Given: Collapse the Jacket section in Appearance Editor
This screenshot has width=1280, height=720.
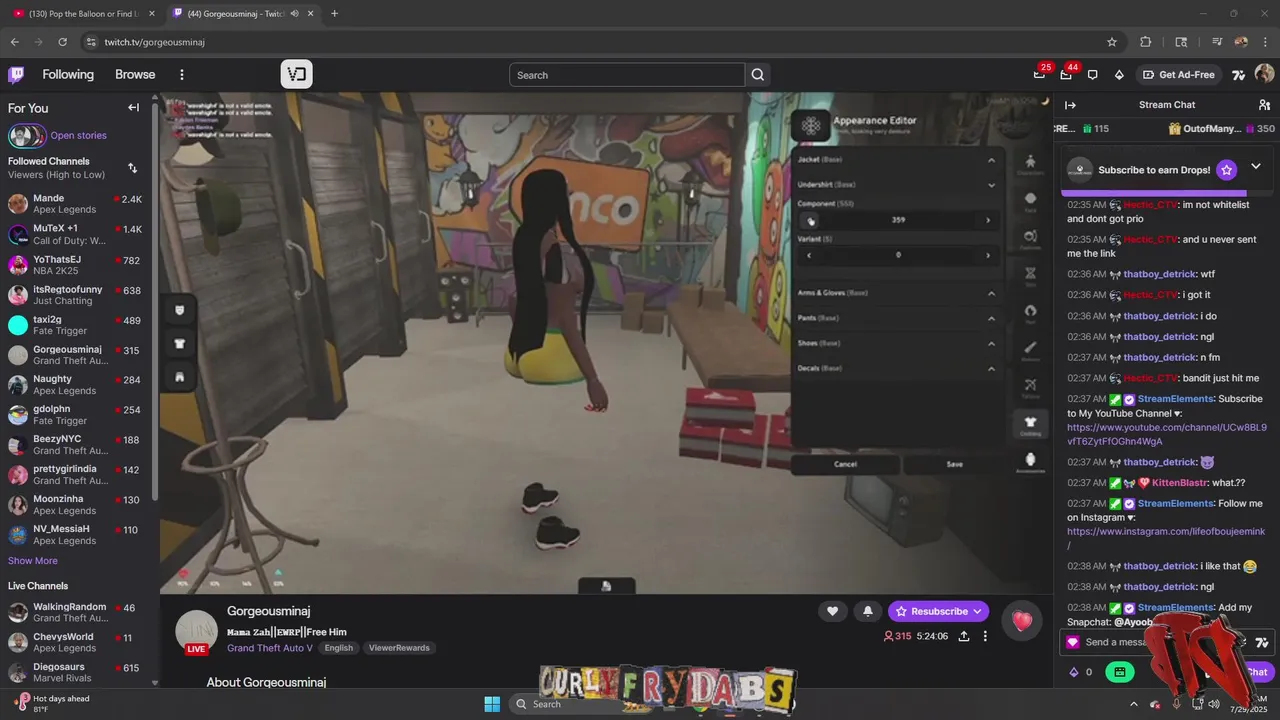Looking at the screenshot, I should tap(991, 160).
